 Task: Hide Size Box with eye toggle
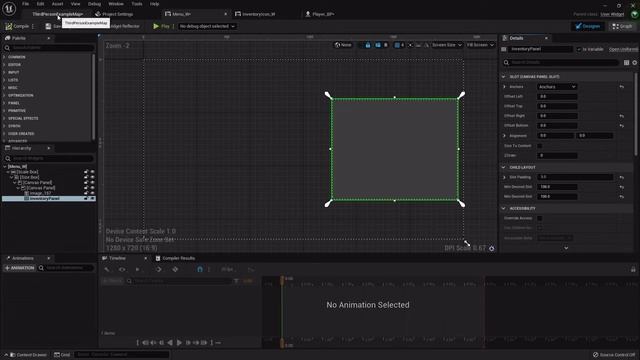coord(93,177)
